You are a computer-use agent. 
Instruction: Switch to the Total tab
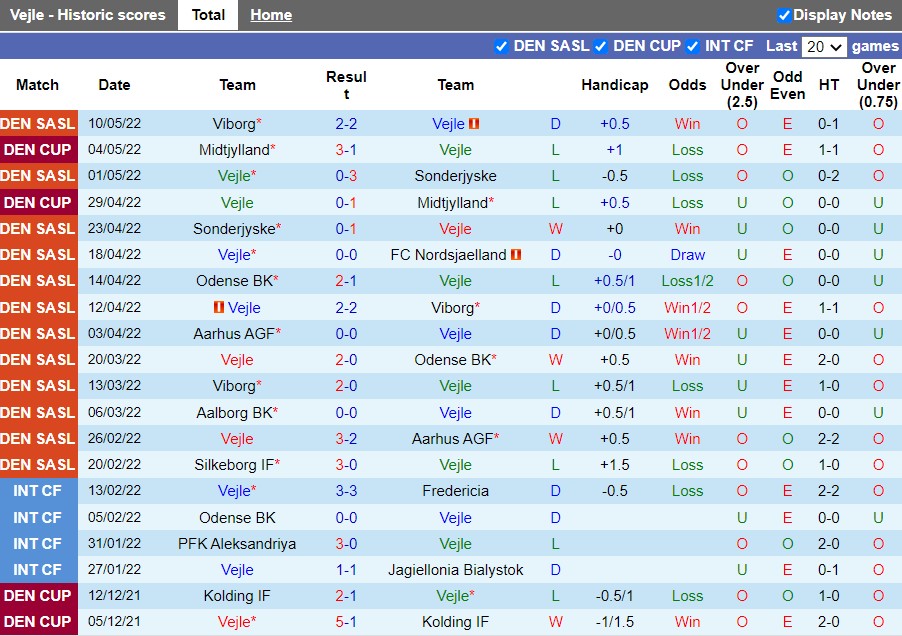(208, 15)
